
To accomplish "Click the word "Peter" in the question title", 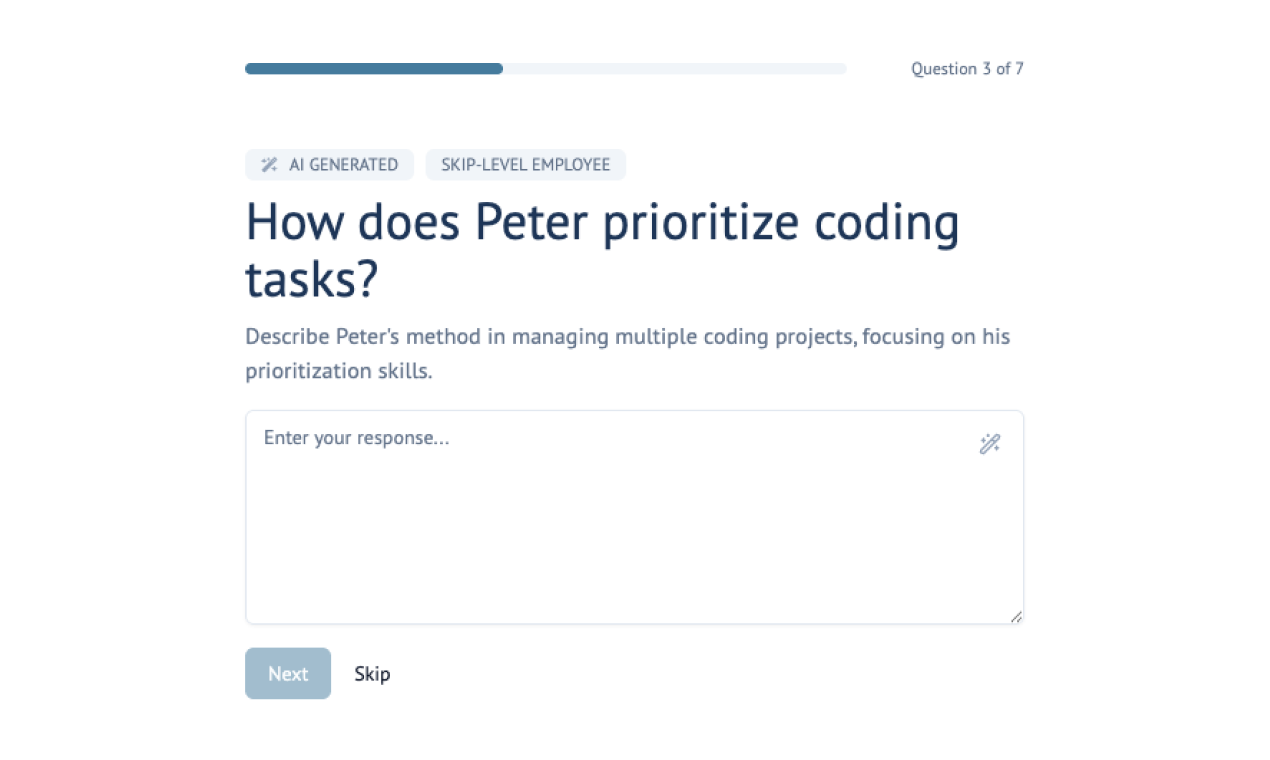I will click(x=530, y=222).
